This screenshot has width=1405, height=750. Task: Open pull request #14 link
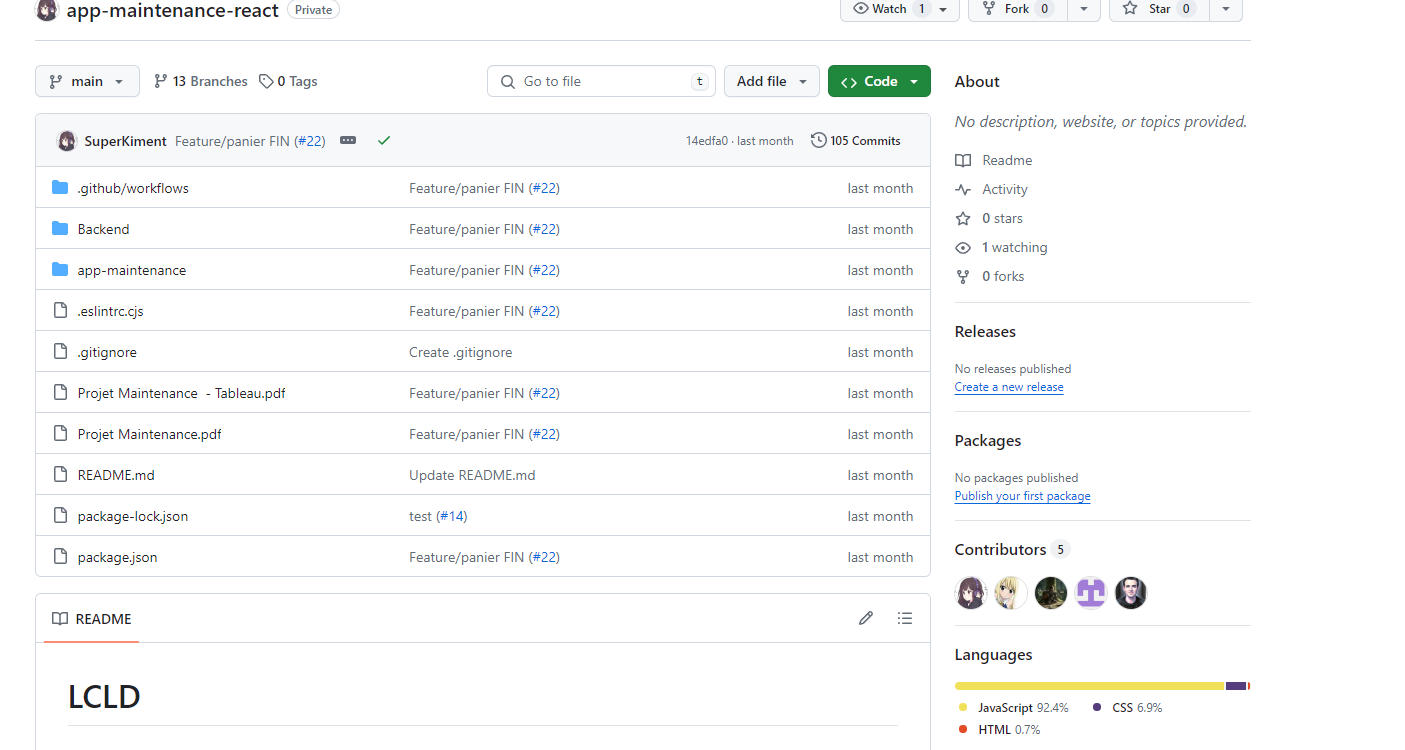pos(452,516)
